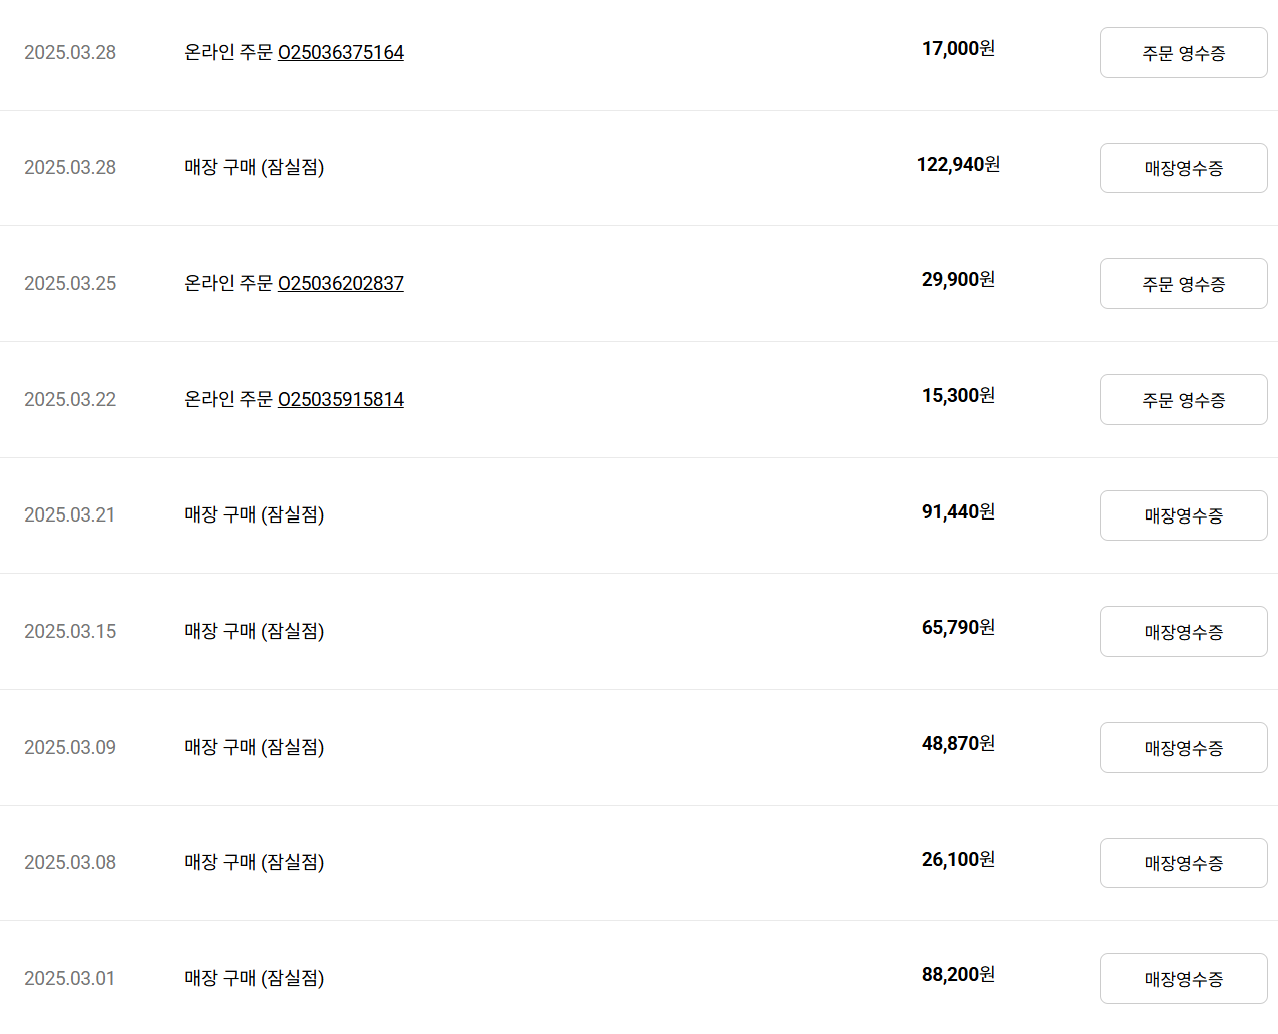View store receipt for 122,940원 purchase

[1184, 168]
